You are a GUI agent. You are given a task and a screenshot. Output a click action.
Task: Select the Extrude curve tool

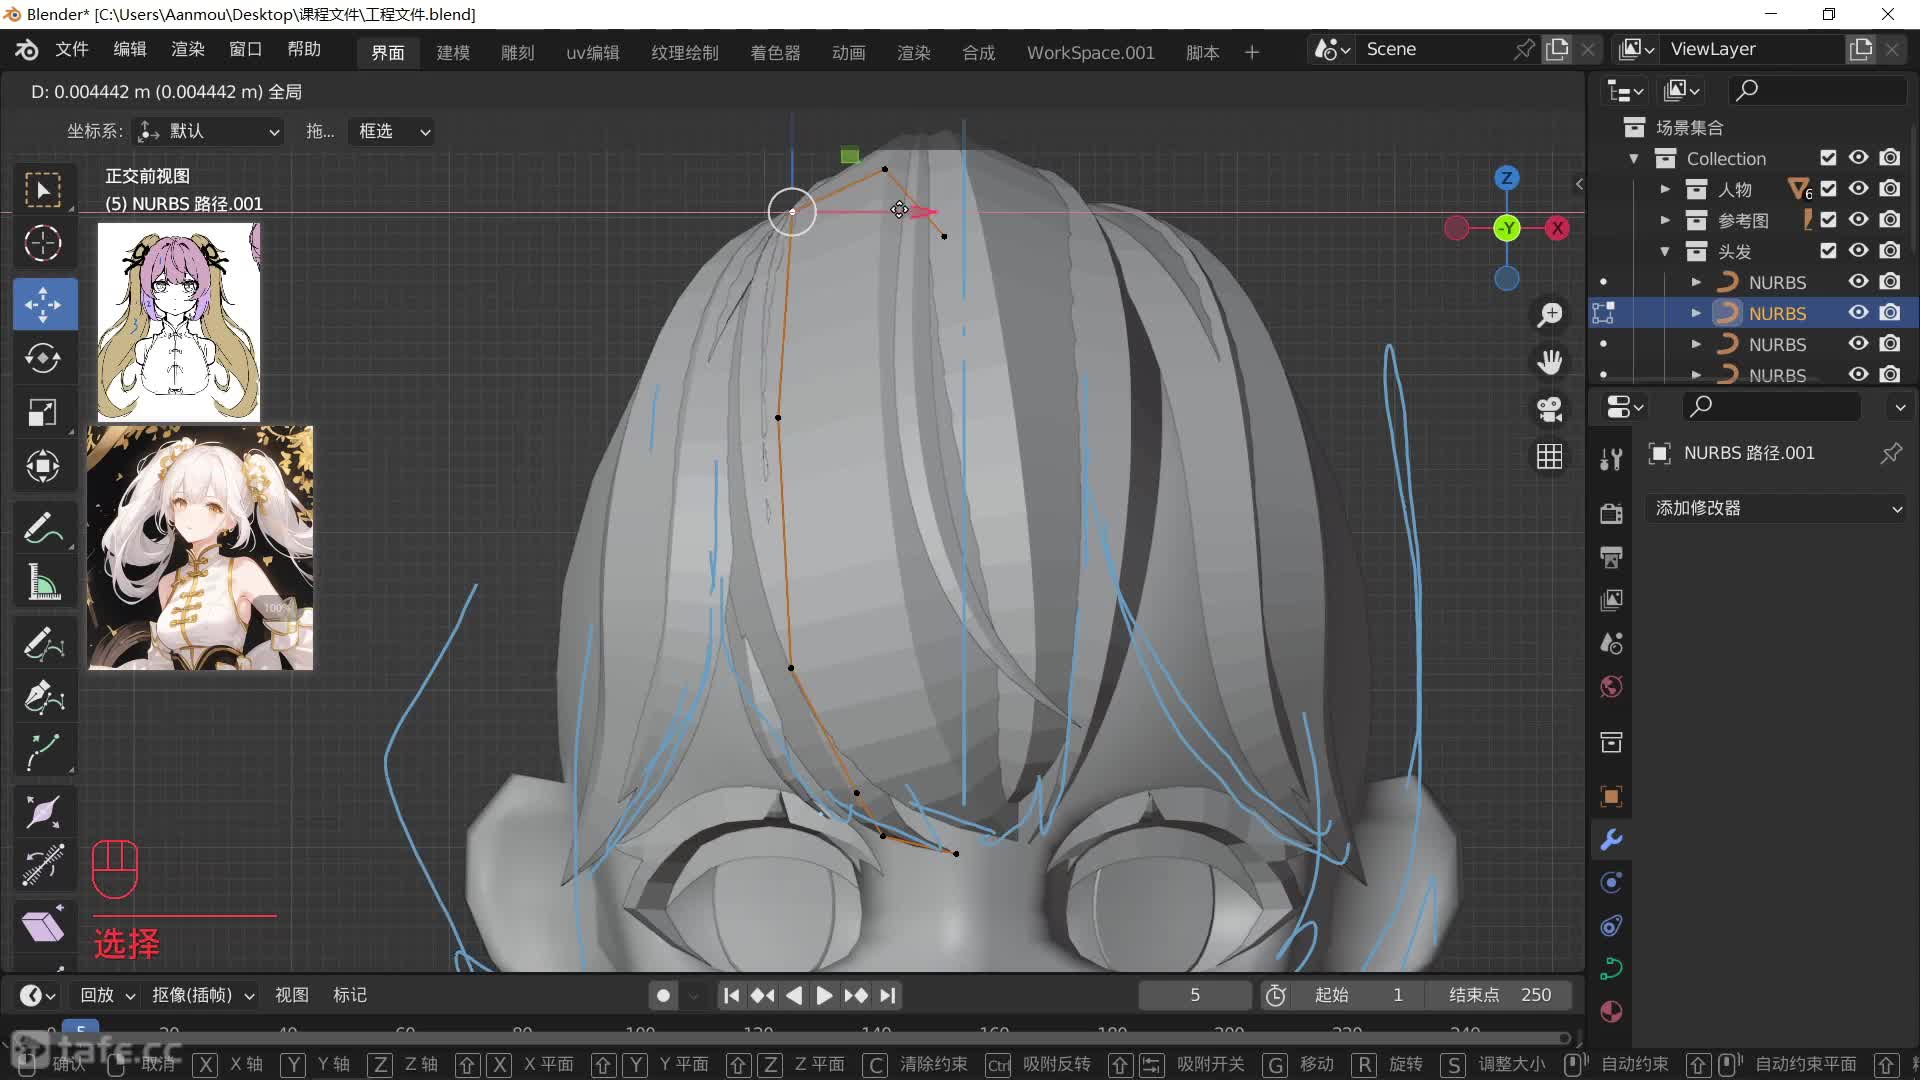point(43,751)
